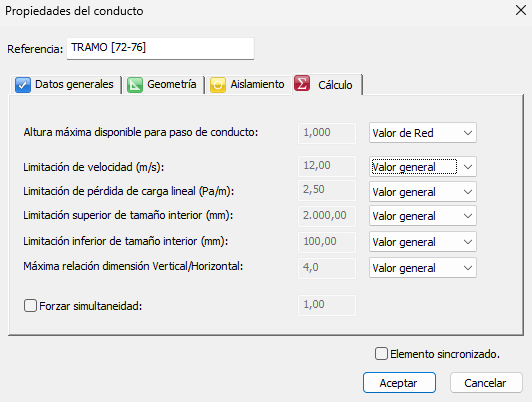Enable the Forzar simultaneidad checkbox
Screen dimensions: 532x402
pyautogui.click(x=30, y=306)
